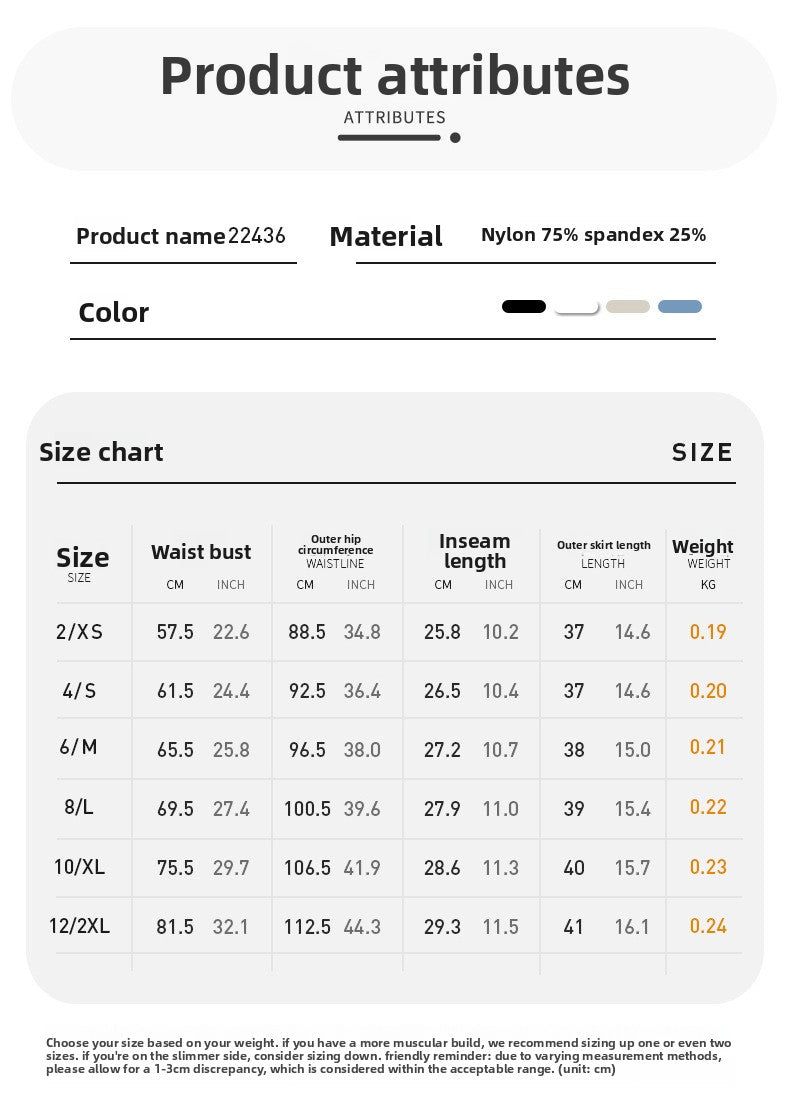Select the 8/L size row label
Image resolution: width=790 pixels, height=1119 pixels.
click(79, 807)
